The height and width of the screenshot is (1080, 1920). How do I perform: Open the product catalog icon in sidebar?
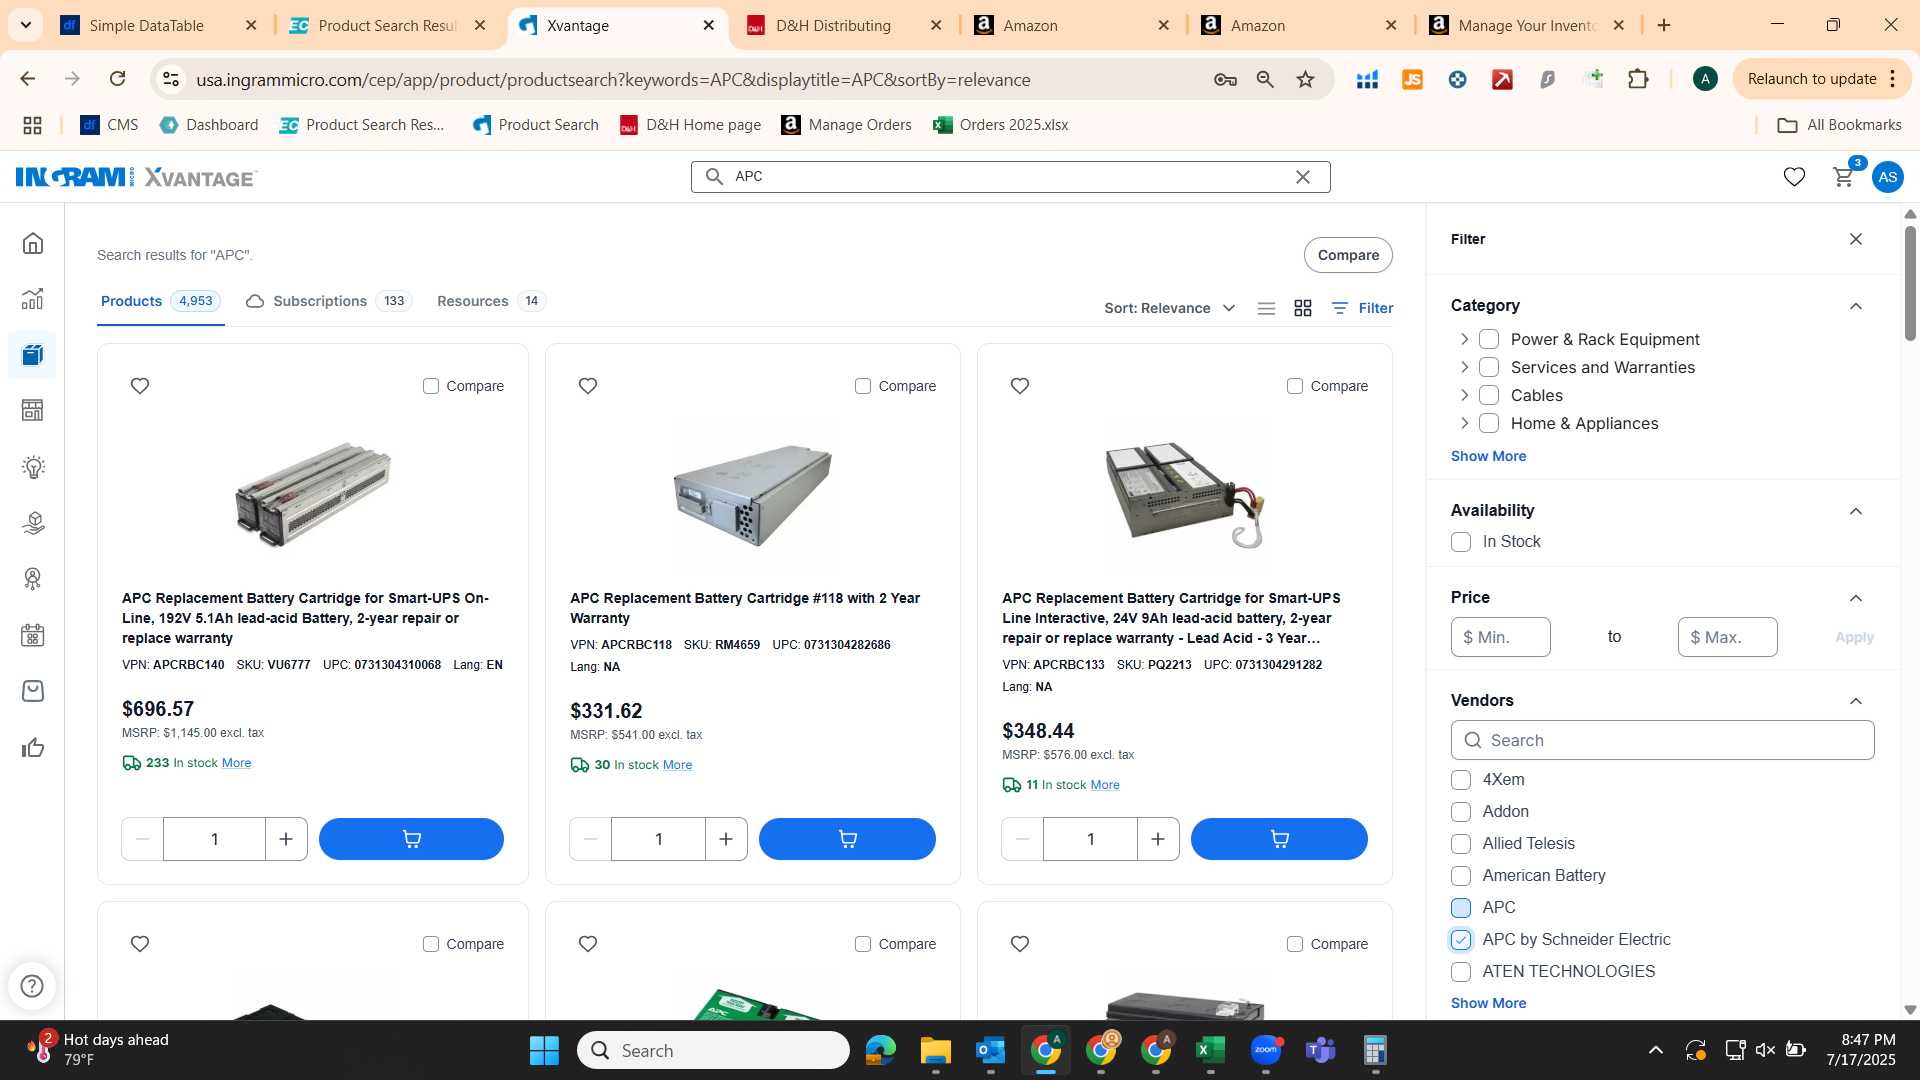[x=33, y=355]
